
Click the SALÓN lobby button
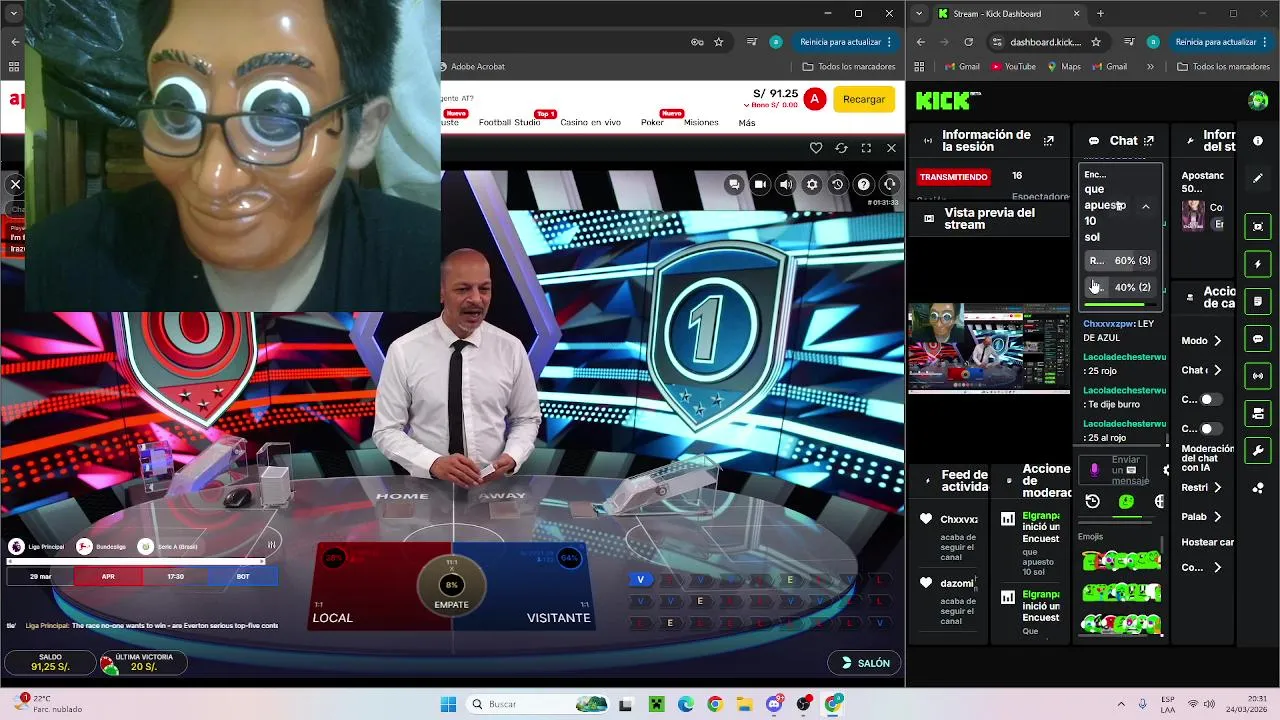865,663
